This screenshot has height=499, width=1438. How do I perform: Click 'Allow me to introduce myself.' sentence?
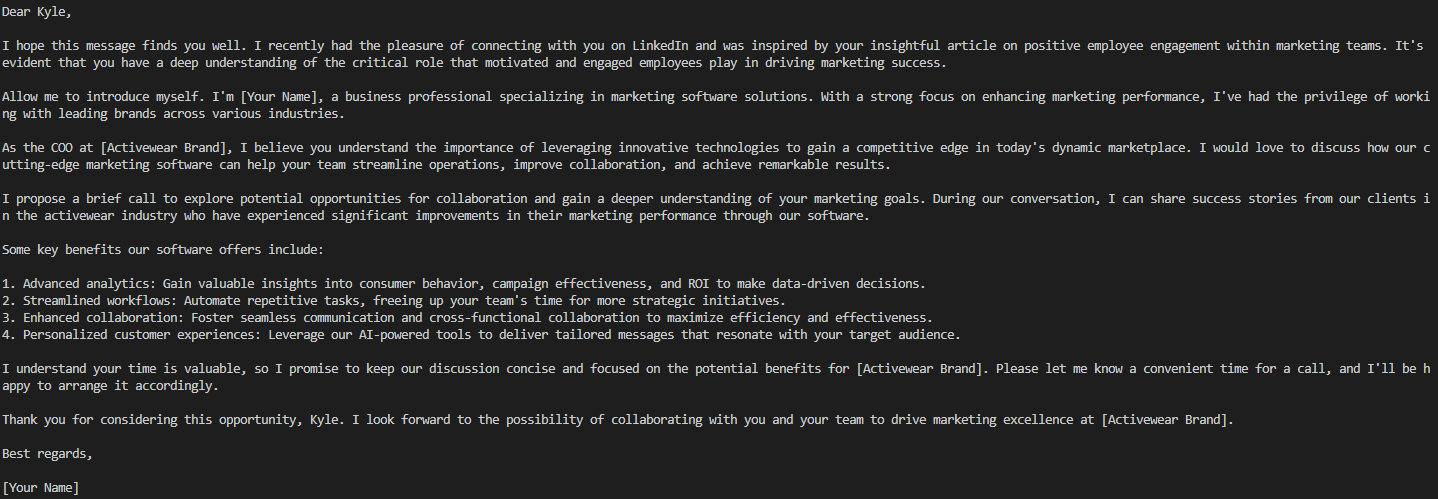tap(105, 97)
